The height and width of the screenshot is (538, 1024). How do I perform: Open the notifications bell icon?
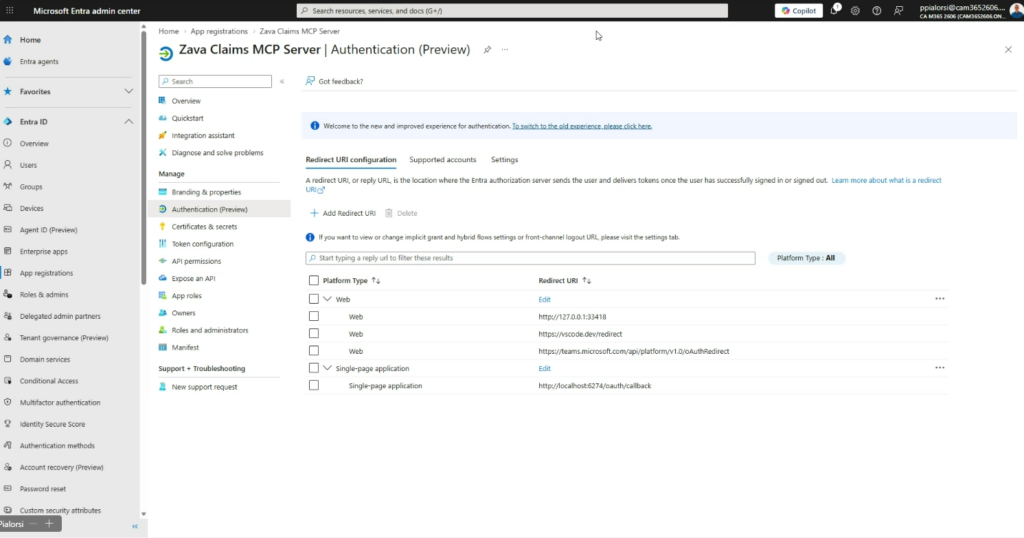(x=834, y=10)
